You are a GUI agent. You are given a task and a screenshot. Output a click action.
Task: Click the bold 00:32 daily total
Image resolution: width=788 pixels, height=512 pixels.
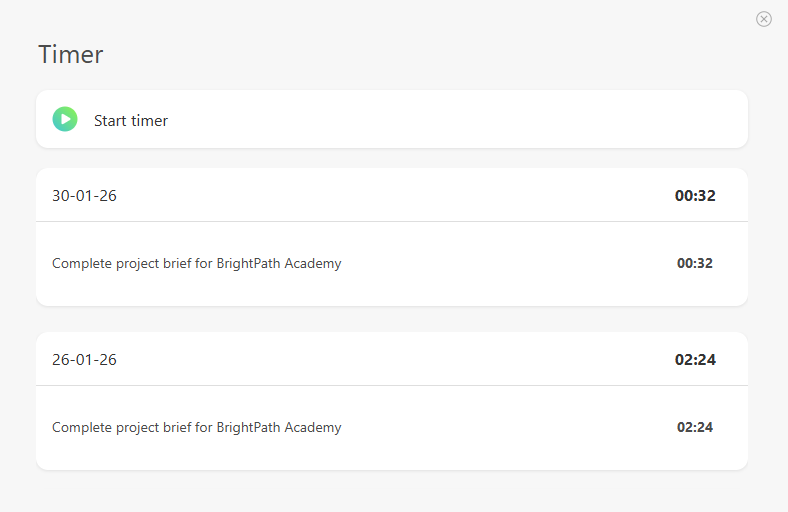tap(695, 196)
